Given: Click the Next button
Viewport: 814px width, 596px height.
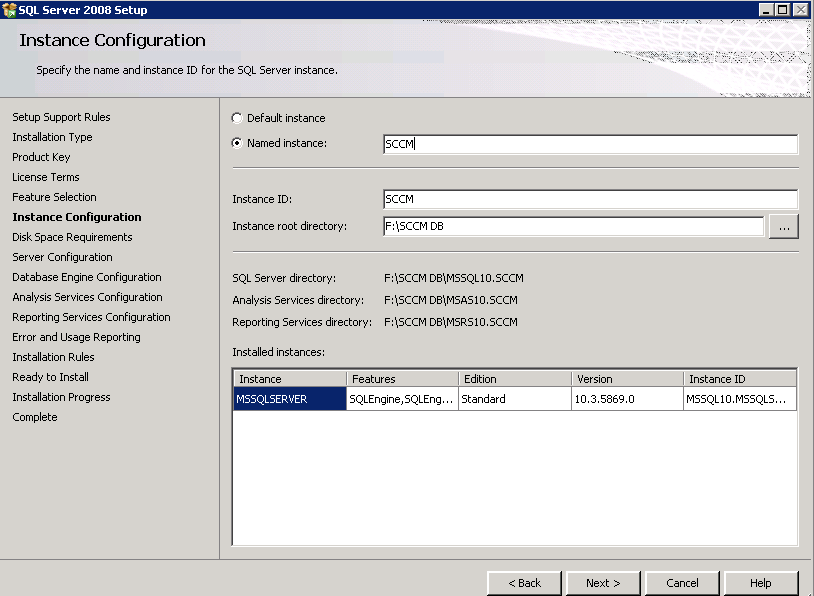Looking at the screenshot, I should [x=603, y=583].
